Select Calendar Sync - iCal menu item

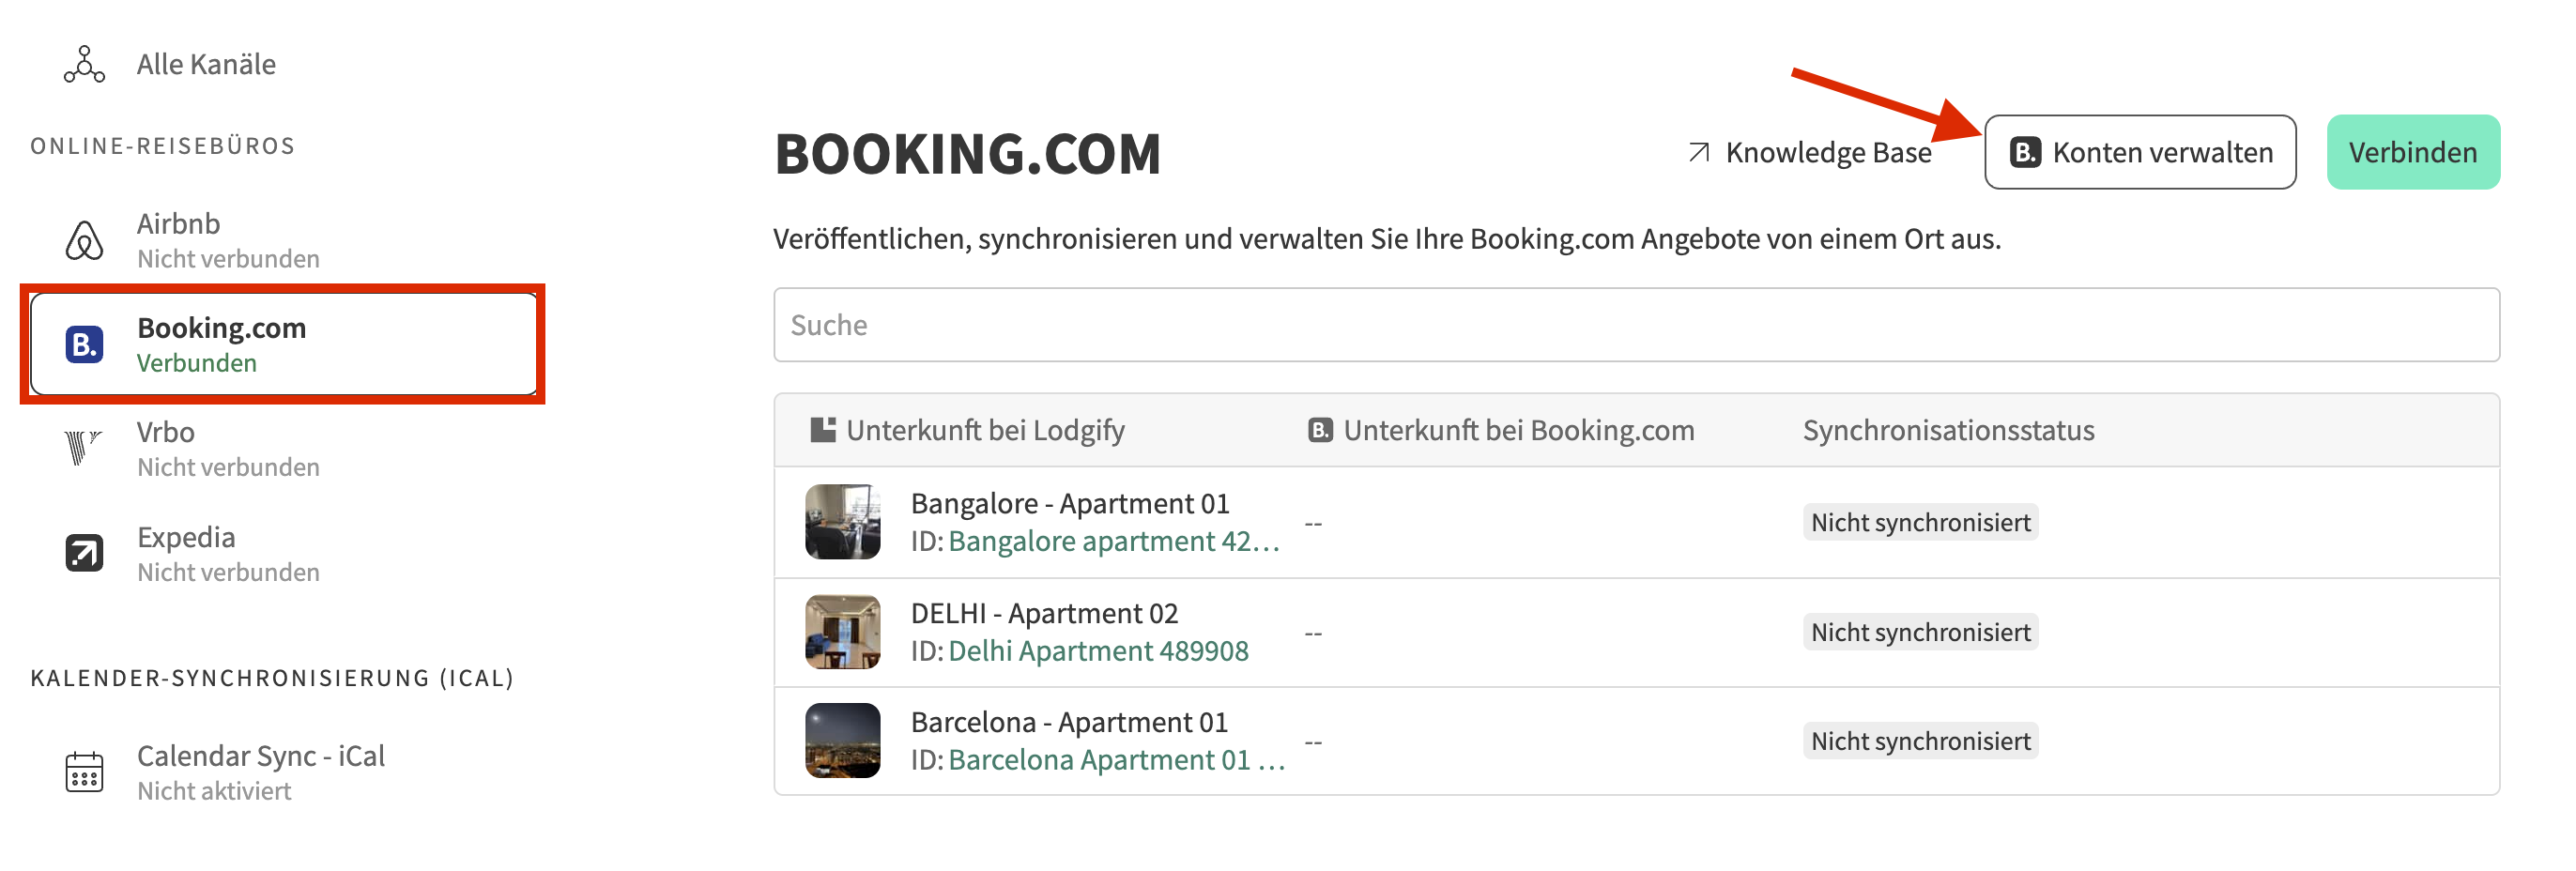(x=282, y=772)
